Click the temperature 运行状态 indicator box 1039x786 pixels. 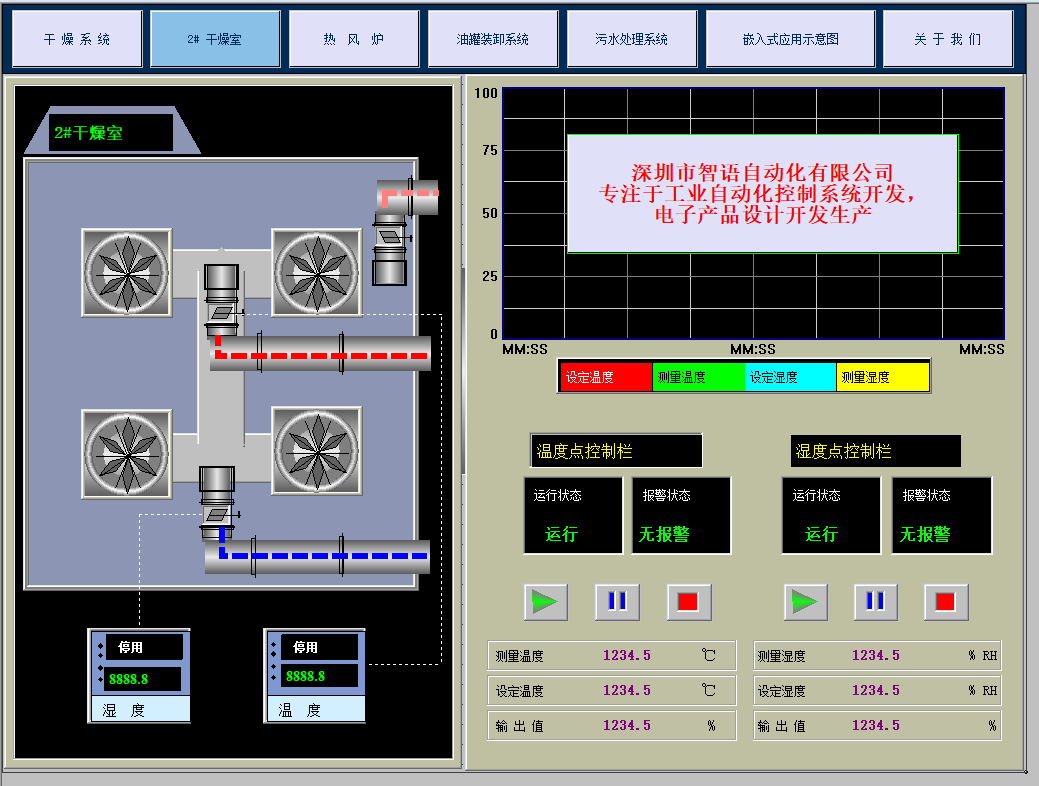click(x=574, y=516)
